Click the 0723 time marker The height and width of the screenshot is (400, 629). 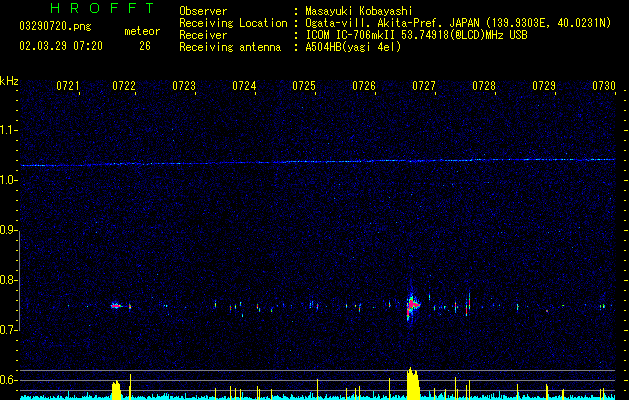click(x=184, y=86)
